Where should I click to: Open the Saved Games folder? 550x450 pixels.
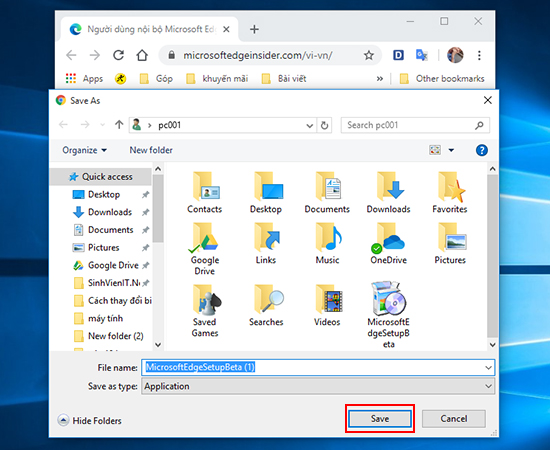coord(204,311)
